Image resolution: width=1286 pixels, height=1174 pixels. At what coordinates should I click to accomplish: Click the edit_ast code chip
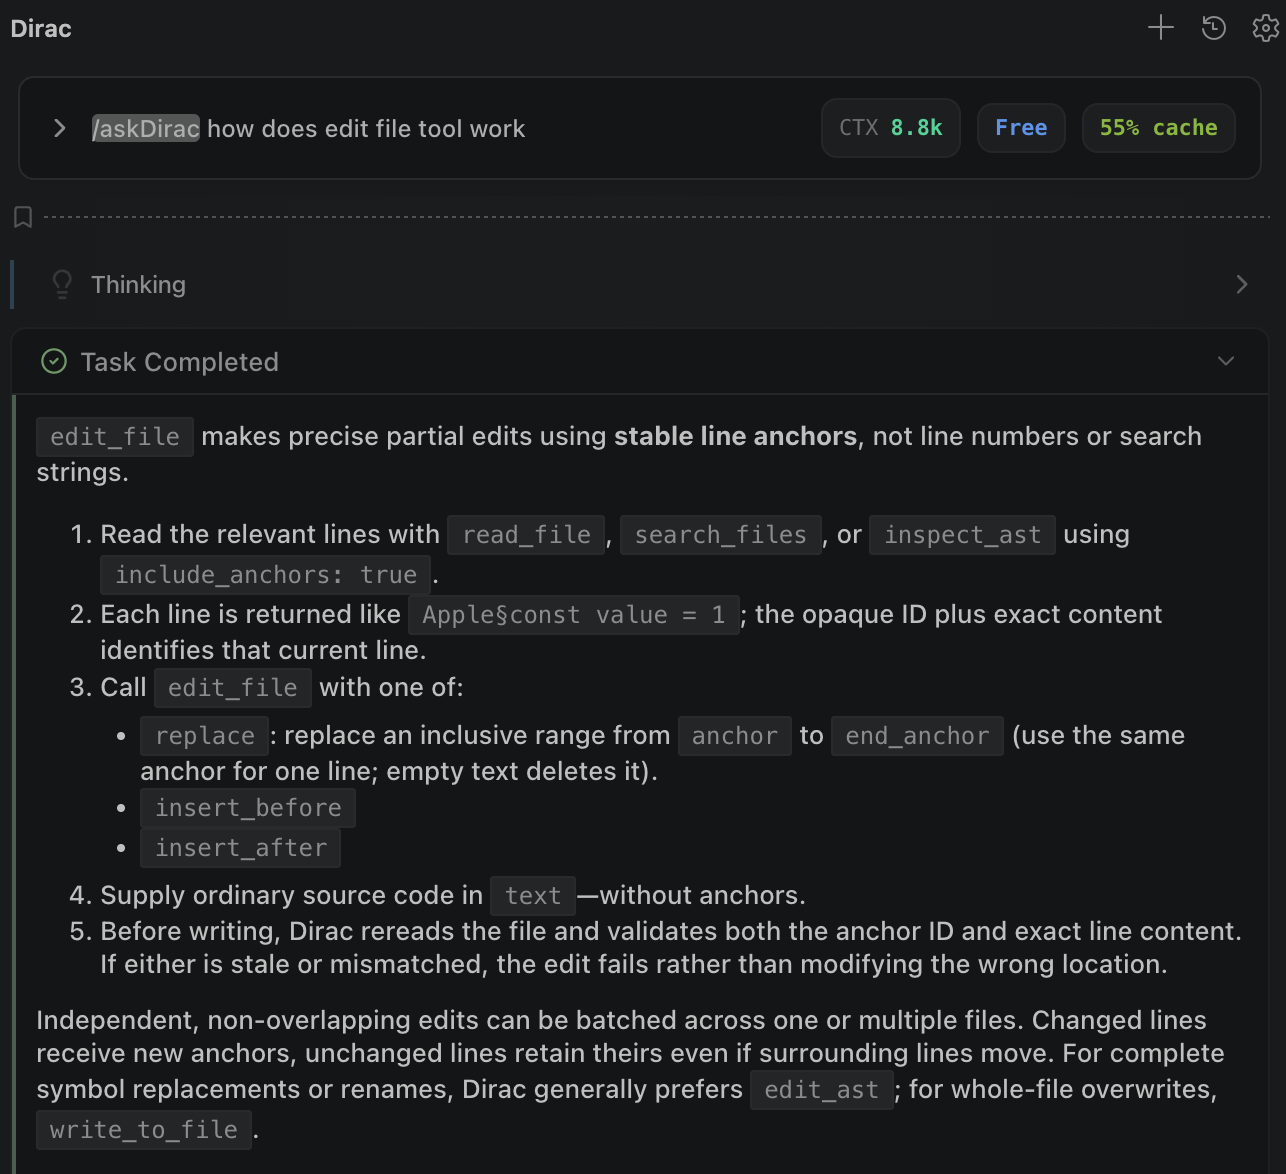click(822, 1090)
